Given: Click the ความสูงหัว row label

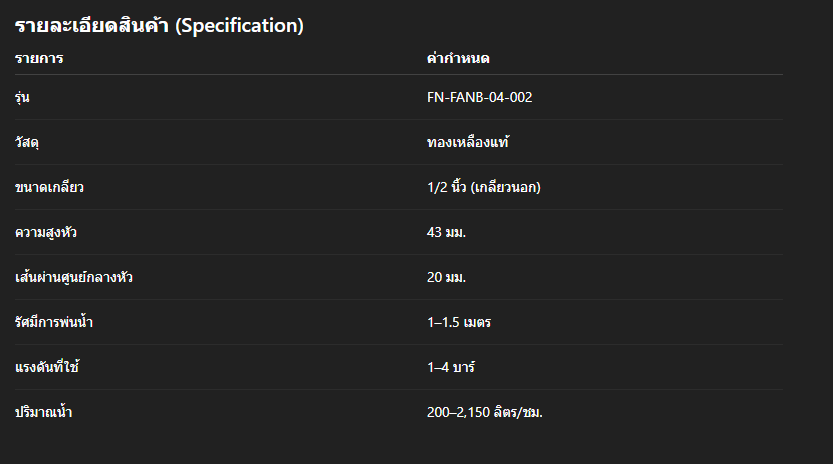Looking at the screenshot, I should point(46,232).
